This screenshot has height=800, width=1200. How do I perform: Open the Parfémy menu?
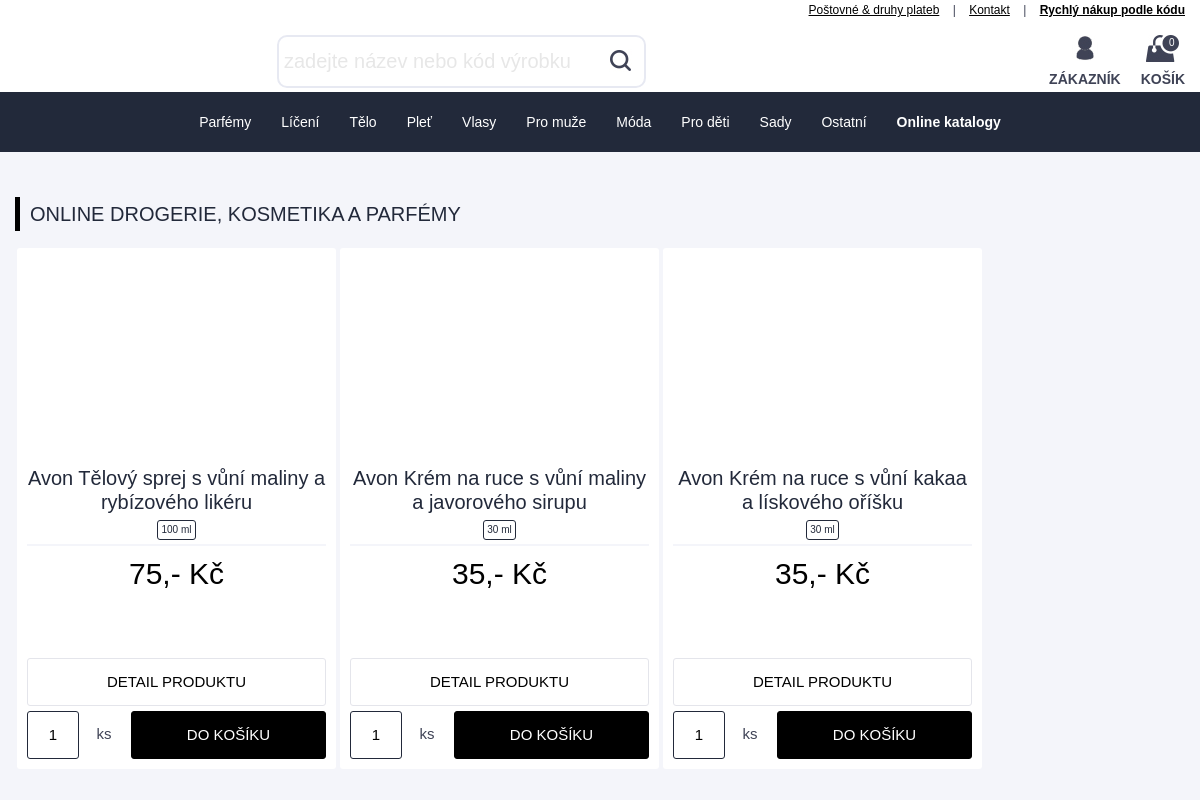(x=225, y=122)
